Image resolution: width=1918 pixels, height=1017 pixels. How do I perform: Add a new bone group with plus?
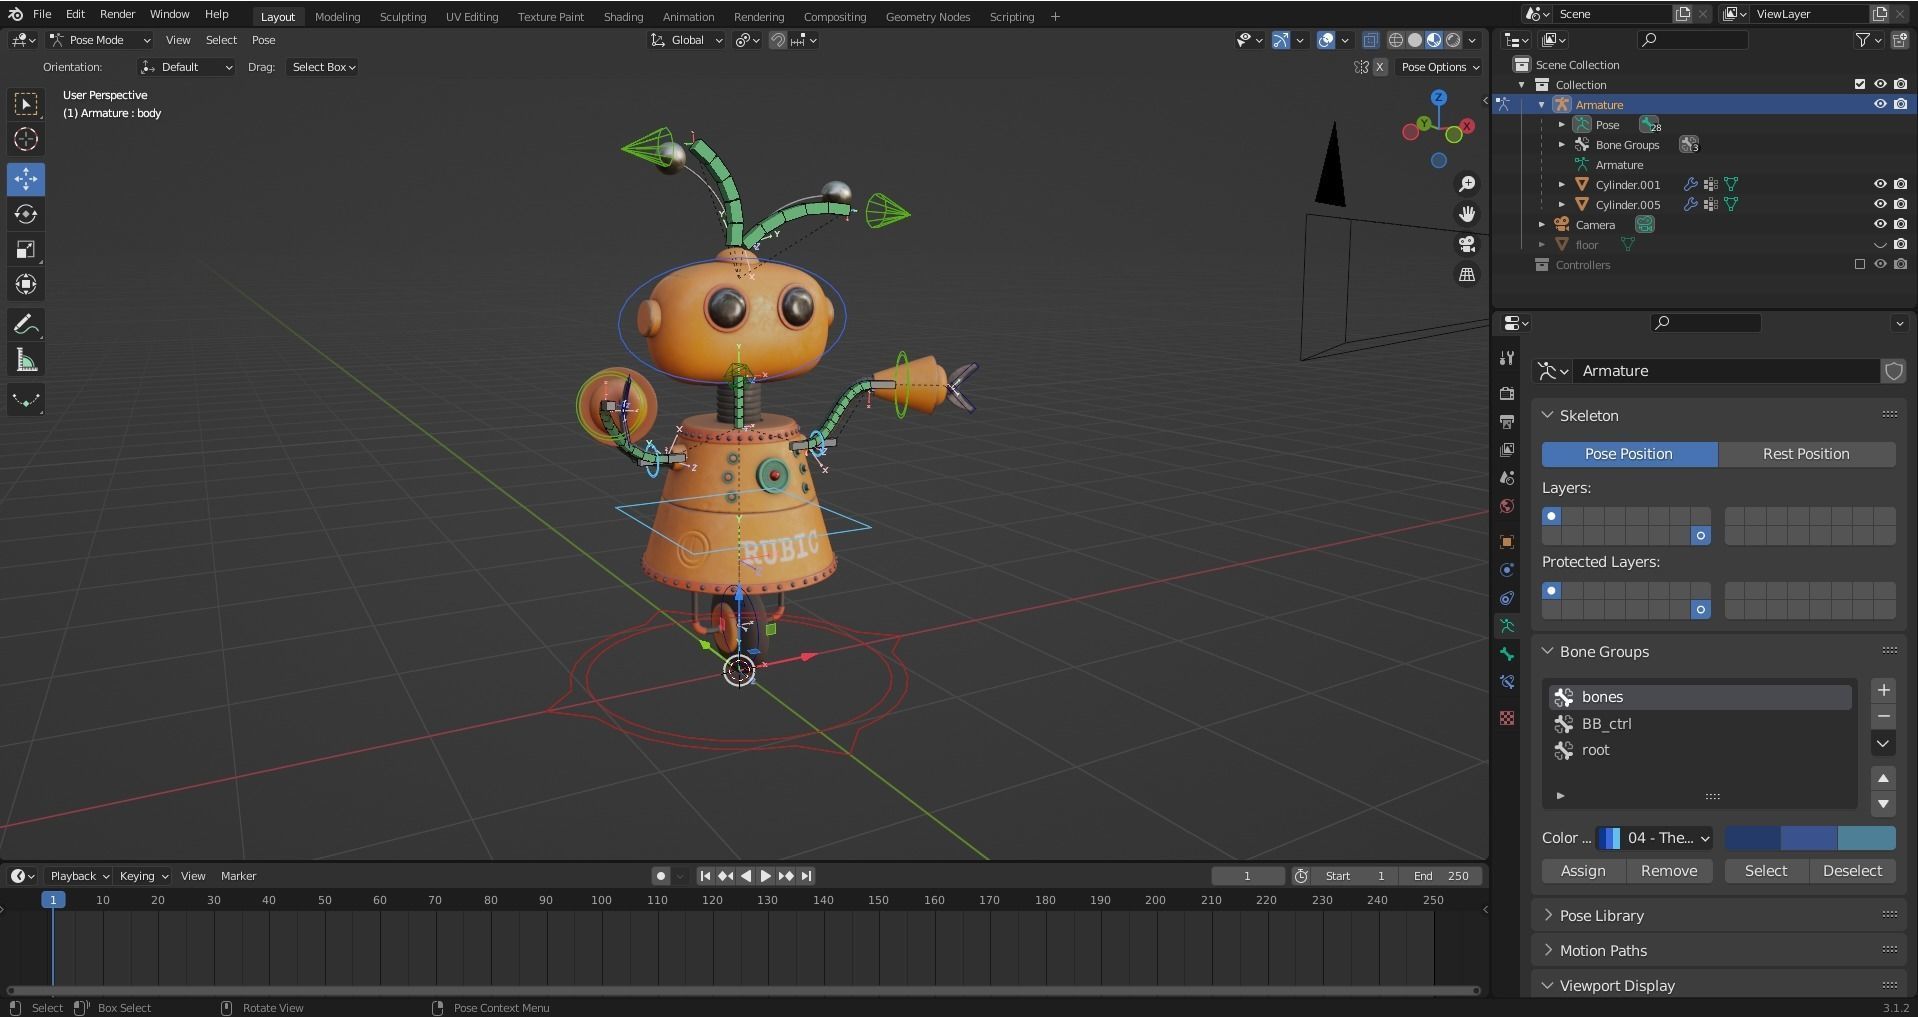coord(1883,690)
